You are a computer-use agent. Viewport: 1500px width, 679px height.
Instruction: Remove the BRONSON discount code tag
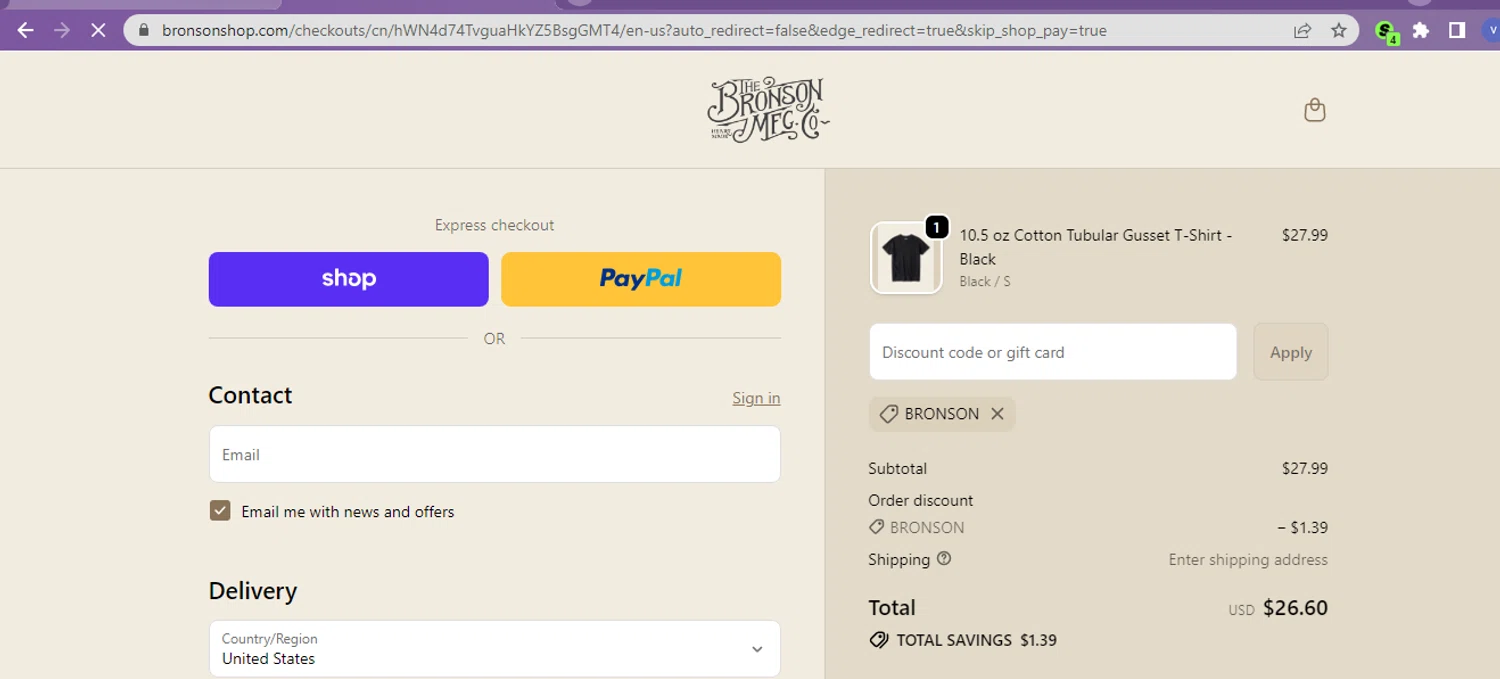997,414
